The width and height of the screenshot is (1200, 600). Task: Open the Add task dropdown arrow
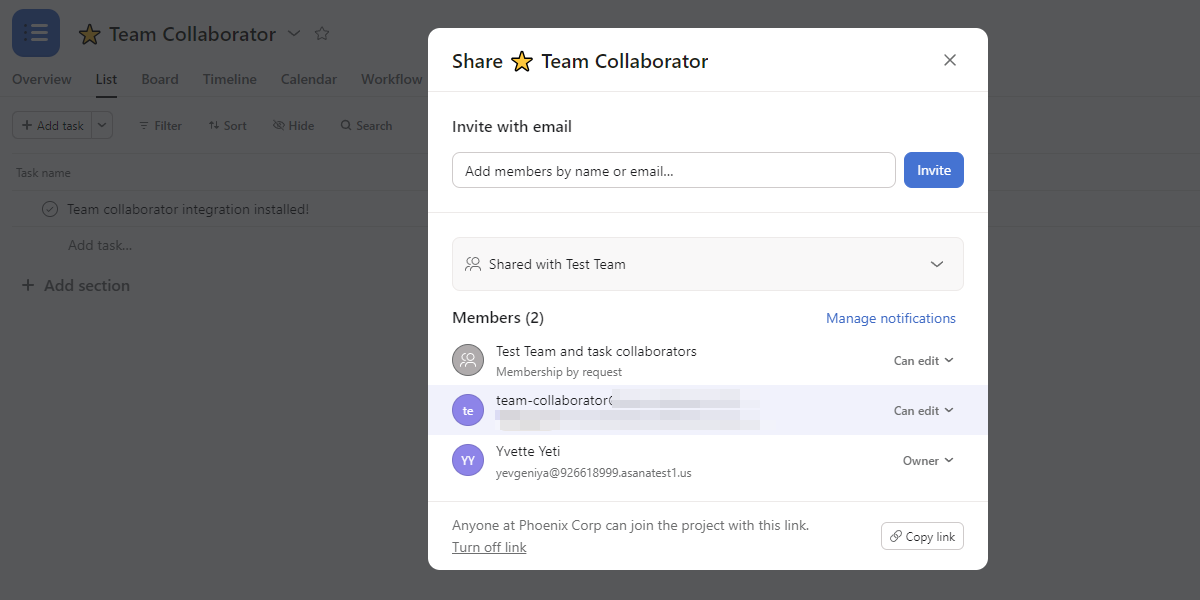point(103,125)
